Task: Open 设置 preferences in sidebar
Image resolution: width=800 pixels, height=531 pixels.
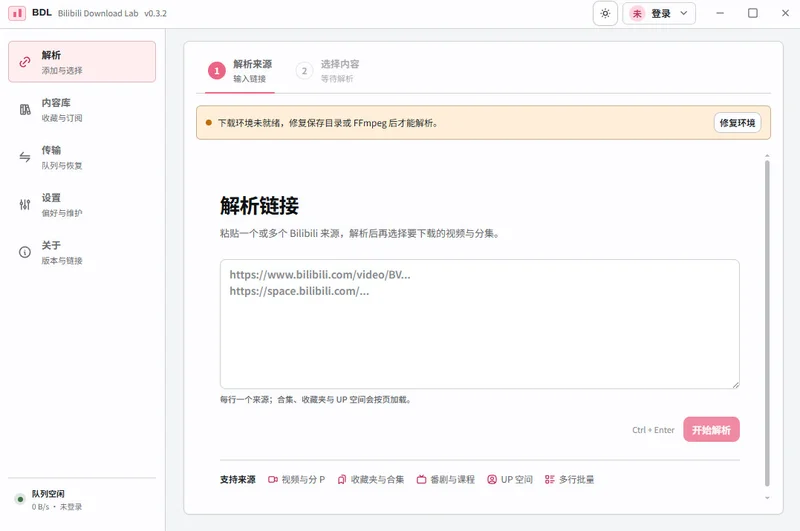Action: [x=82, y=205]
